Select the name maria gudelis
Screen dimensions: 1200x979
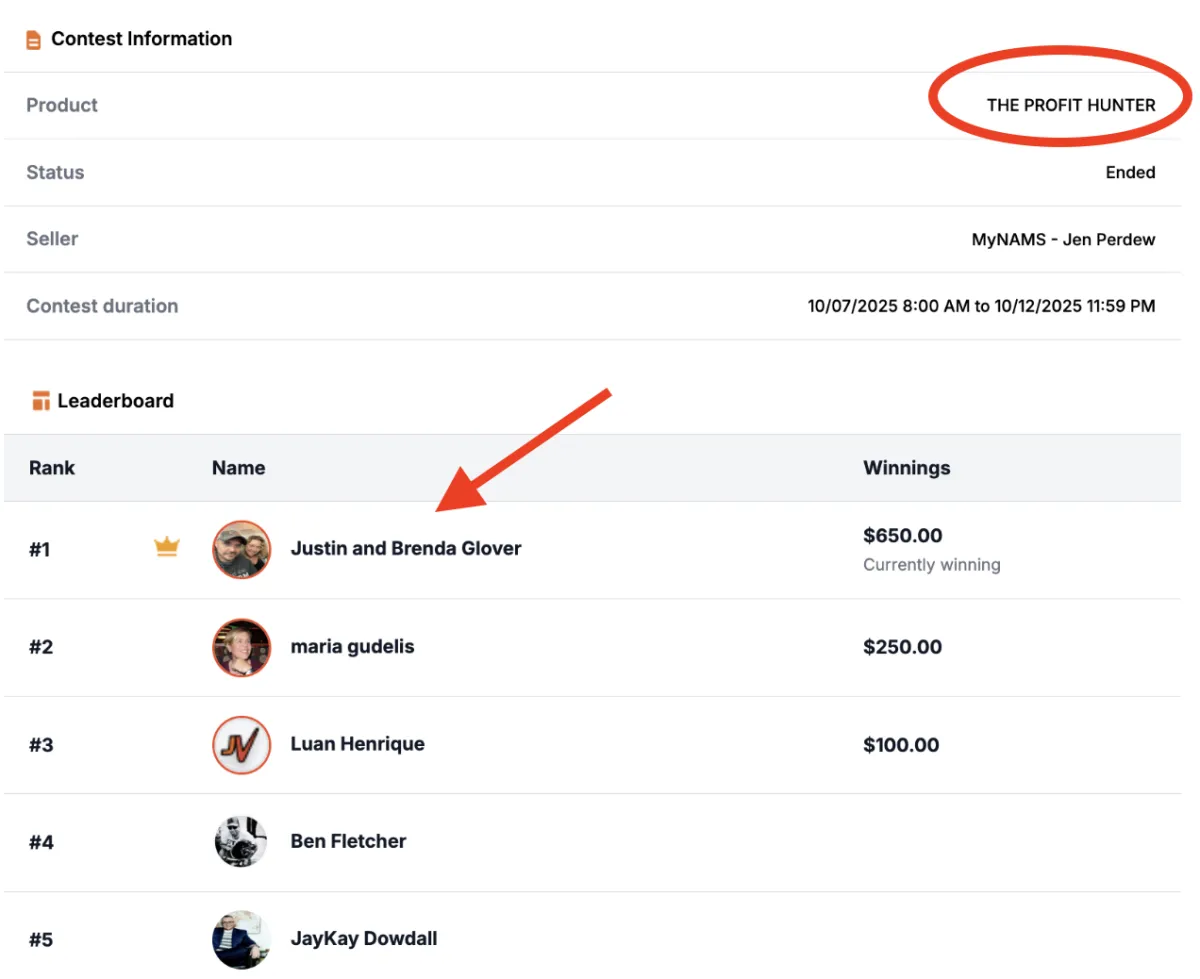pos(352,646)
